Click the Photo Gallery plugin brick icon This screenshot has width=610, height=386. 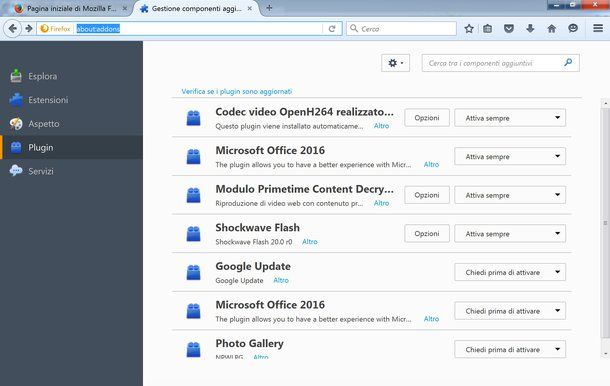pyautogui.click(x=193, y=349)
